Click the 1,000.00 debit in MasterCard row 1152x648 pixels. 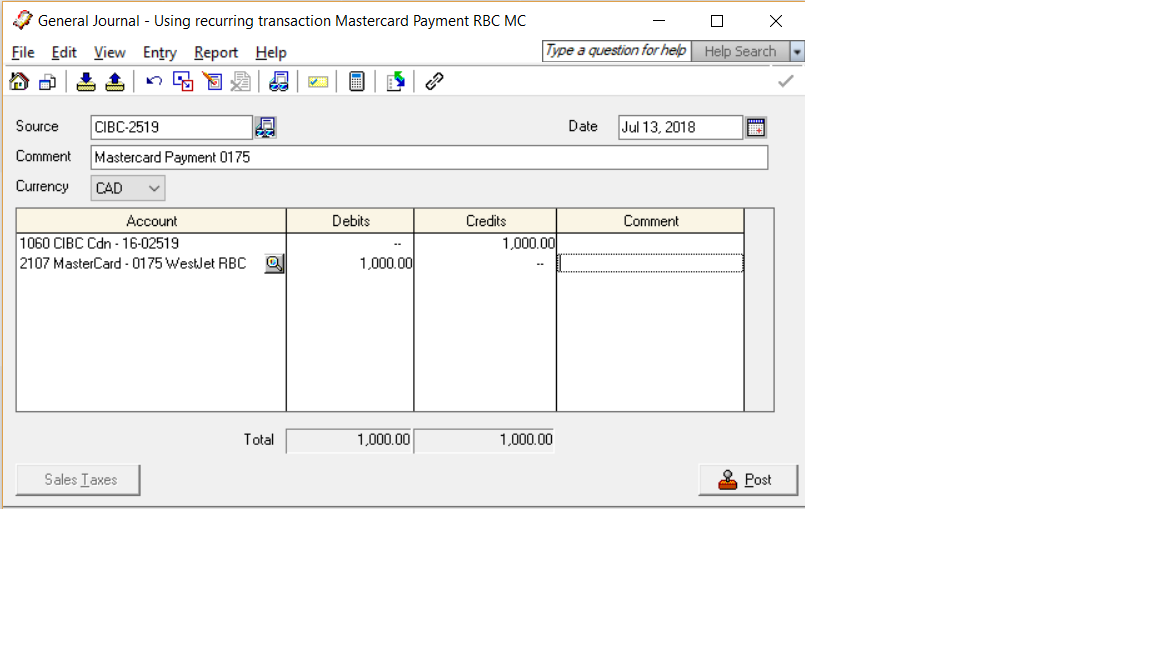click(350, 264)
